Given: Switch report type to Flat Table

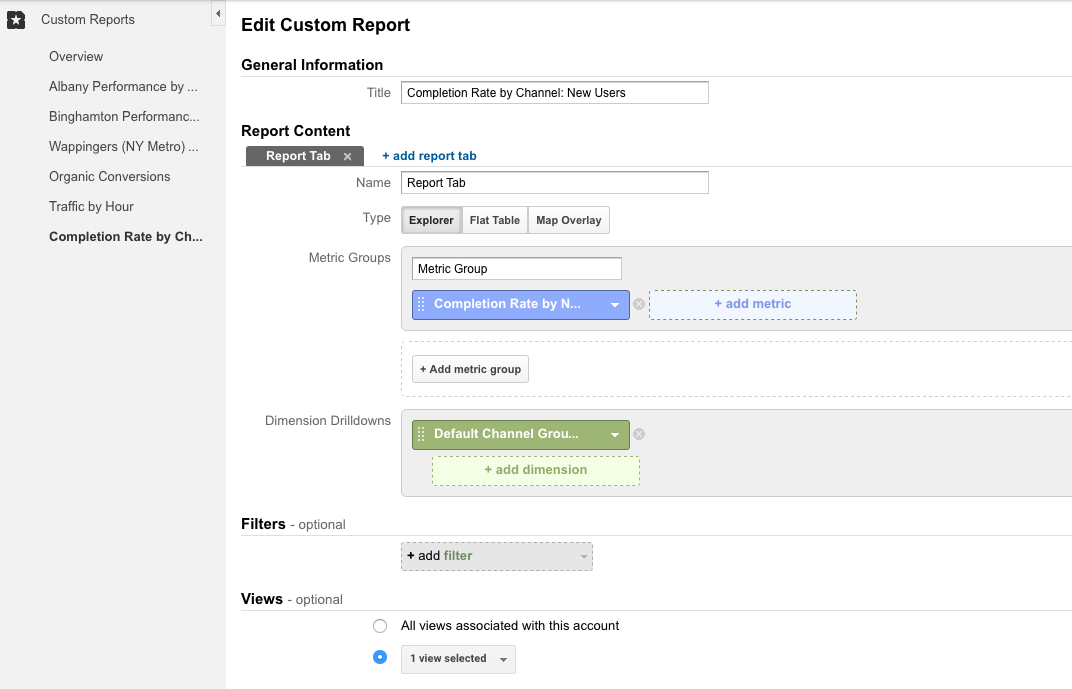Looking at the screenshot, I should [495, 220].
